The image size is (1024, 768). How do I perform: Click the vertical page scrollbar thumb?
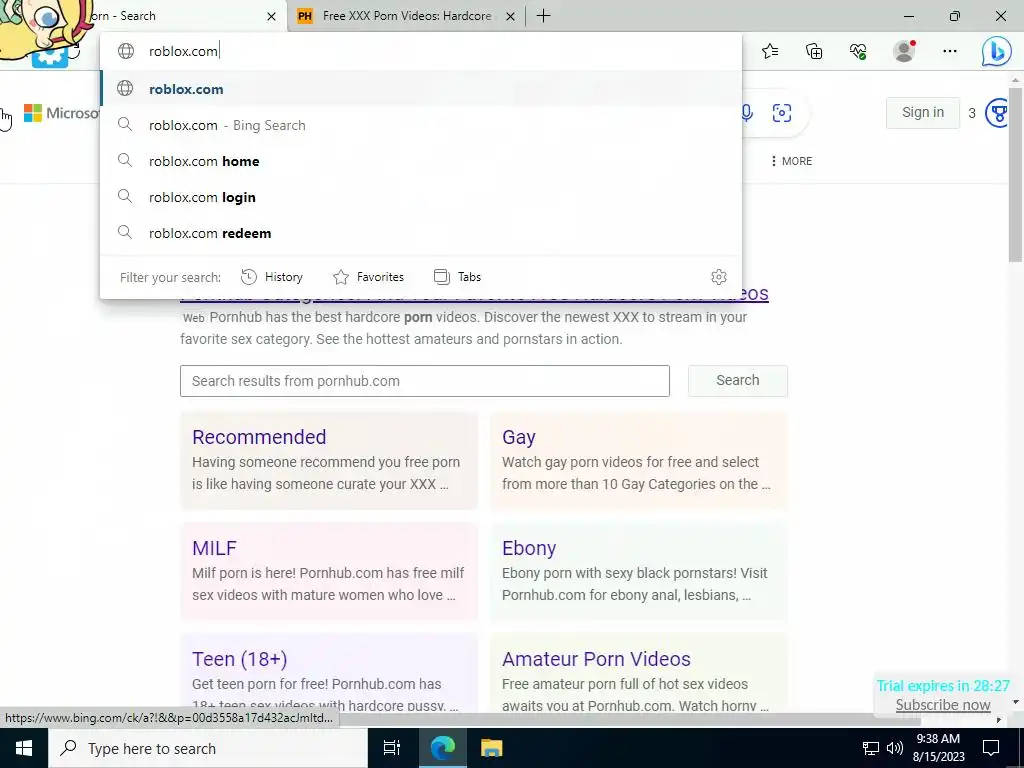1015,173
